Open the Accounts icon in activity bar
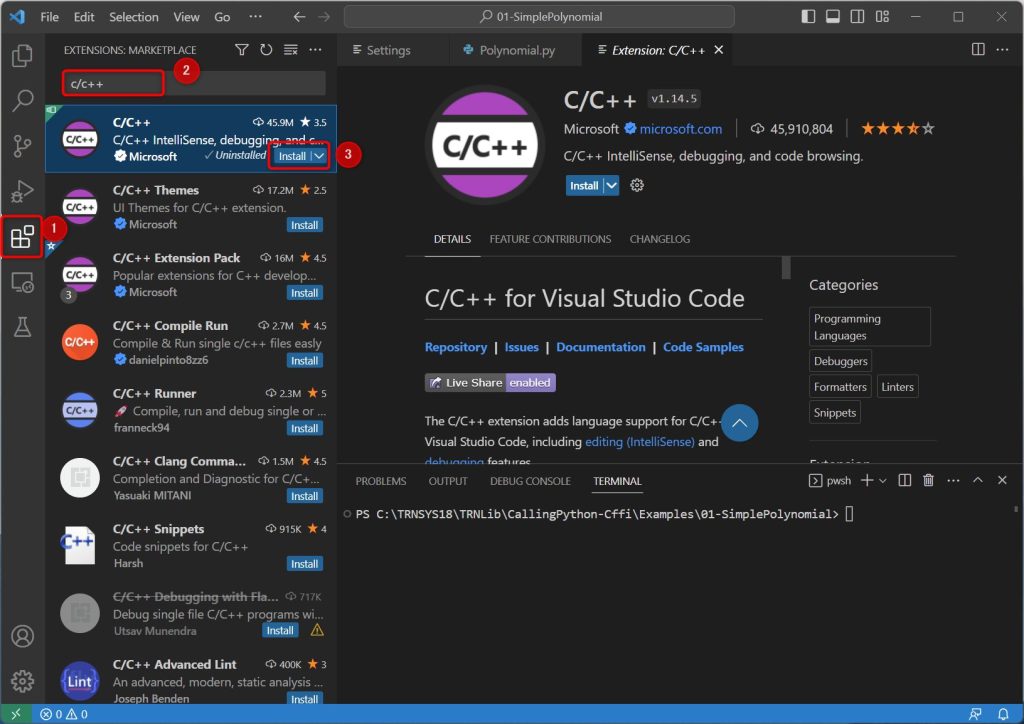Viewport: 1024px width, 724px height. 22,636
